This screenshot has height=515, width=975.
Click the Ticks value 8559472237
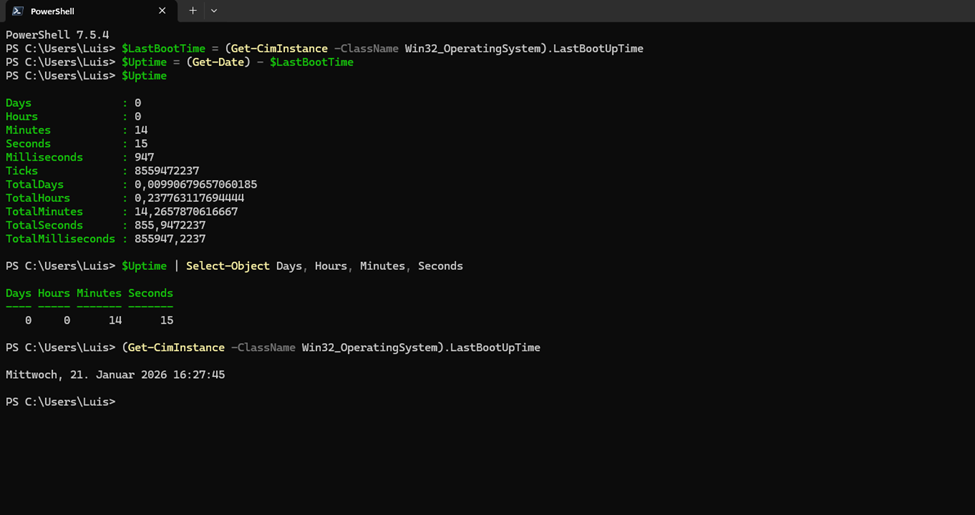pyautogui.click(x=167, y=171)
